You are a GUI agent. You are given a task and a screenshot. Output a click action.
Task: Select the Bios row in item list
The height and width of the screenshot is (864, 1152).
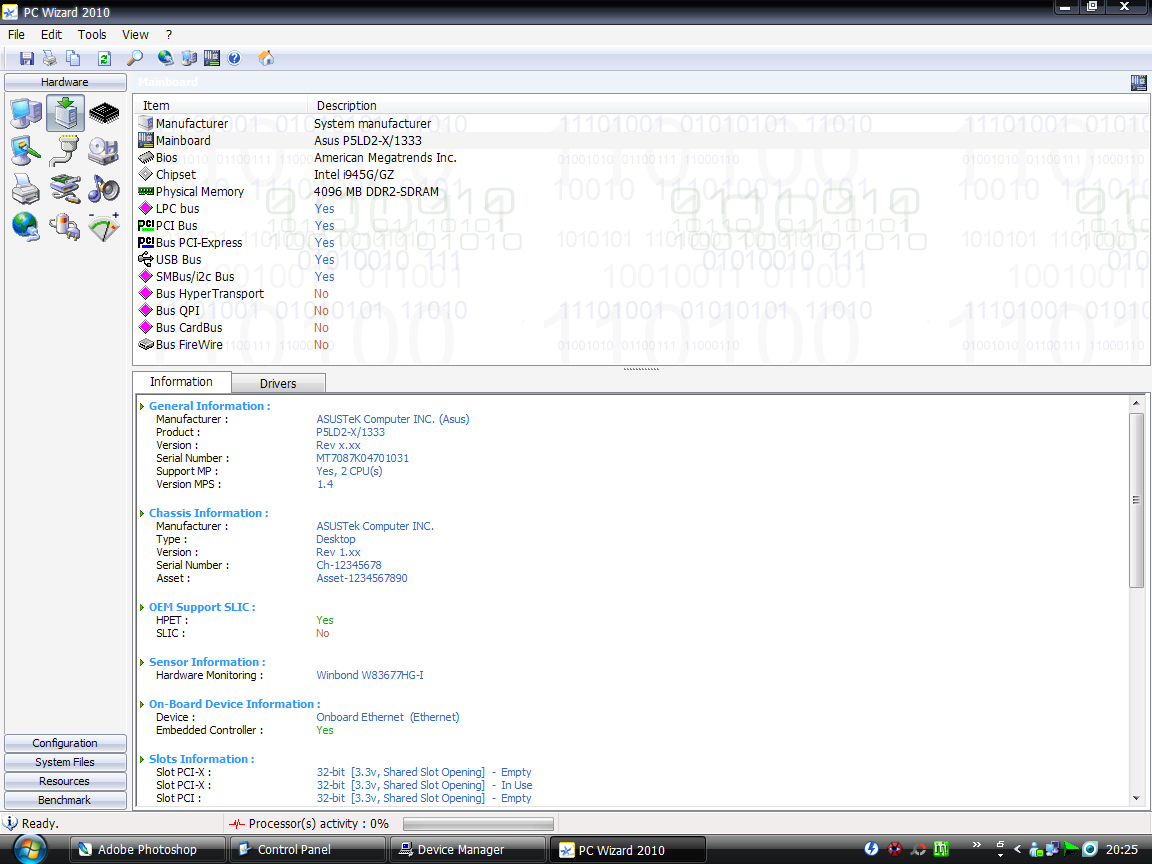[x=641, y=158]
